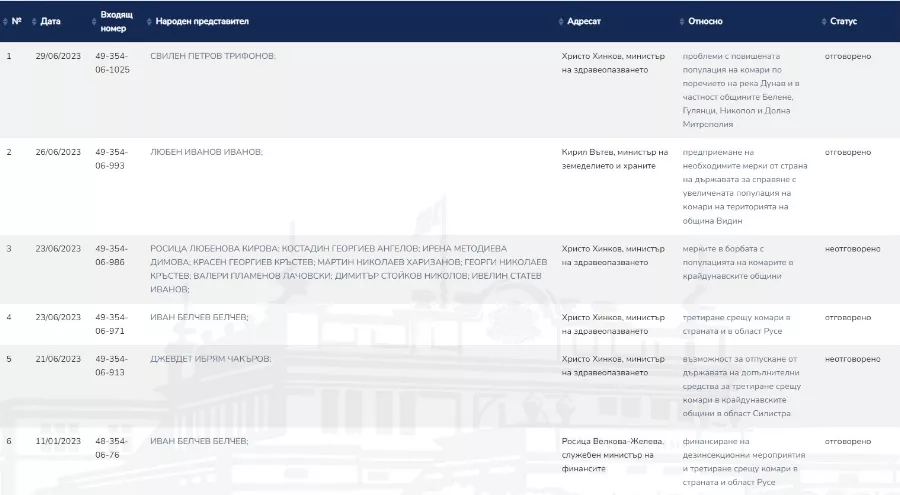Open РОСИЦА ЛЮБЕНОВА КИРОВА group entry
This screenshot has height=495, width=900.
tap(348, 269)
